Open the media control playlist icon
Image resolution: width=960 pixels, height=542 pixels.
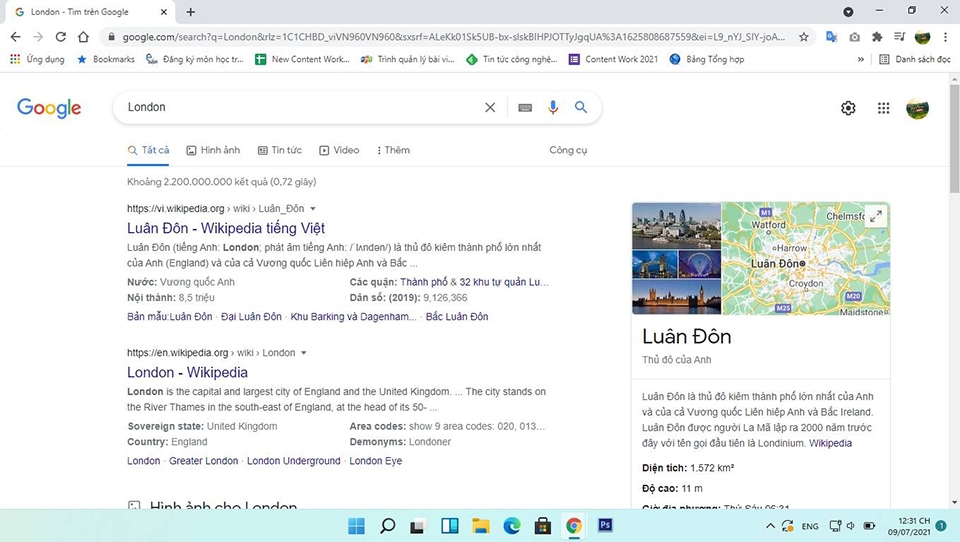[x=899, y=37]
